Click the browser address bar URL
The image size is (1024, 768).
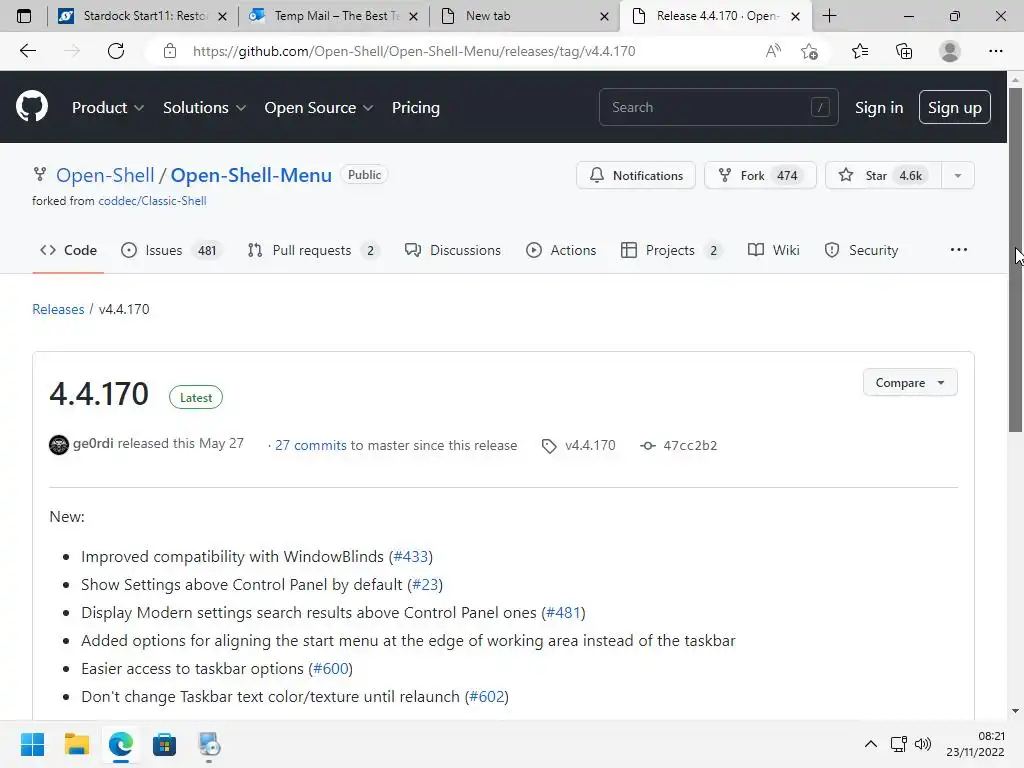tap(414, 51)
